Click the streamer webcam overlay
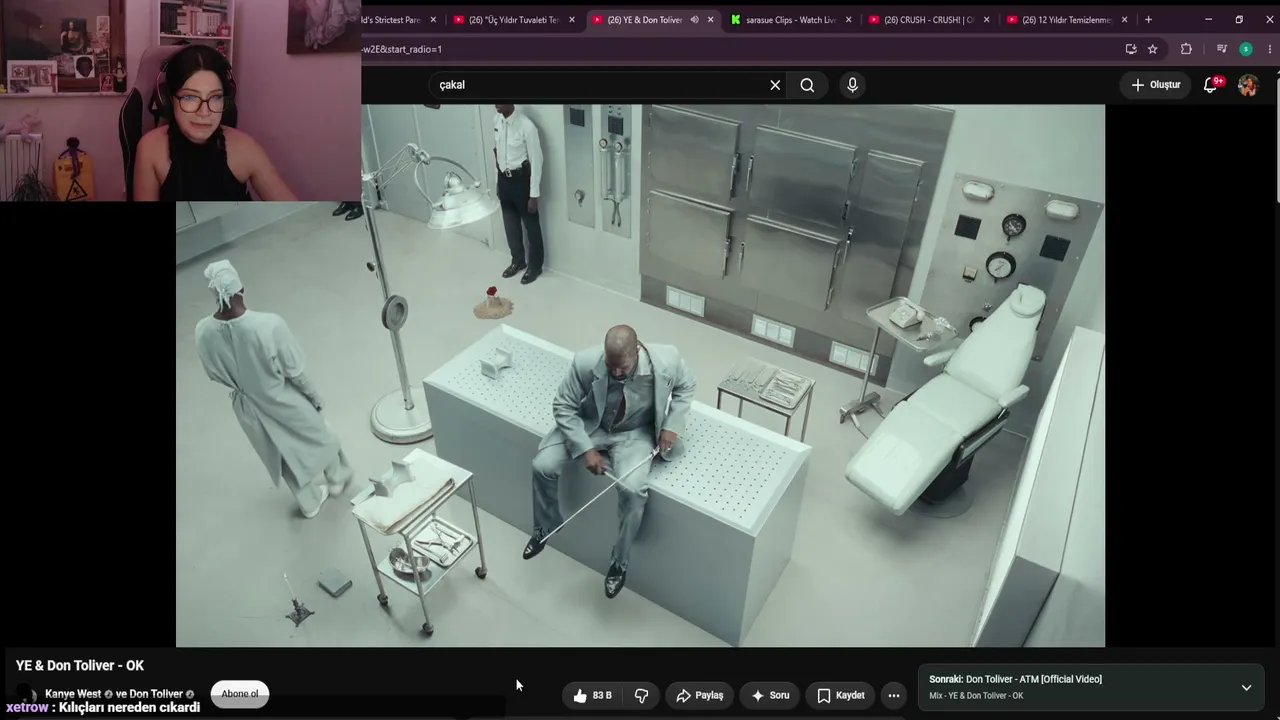Viewport: 1280px width, 720px height. point(180,100)
